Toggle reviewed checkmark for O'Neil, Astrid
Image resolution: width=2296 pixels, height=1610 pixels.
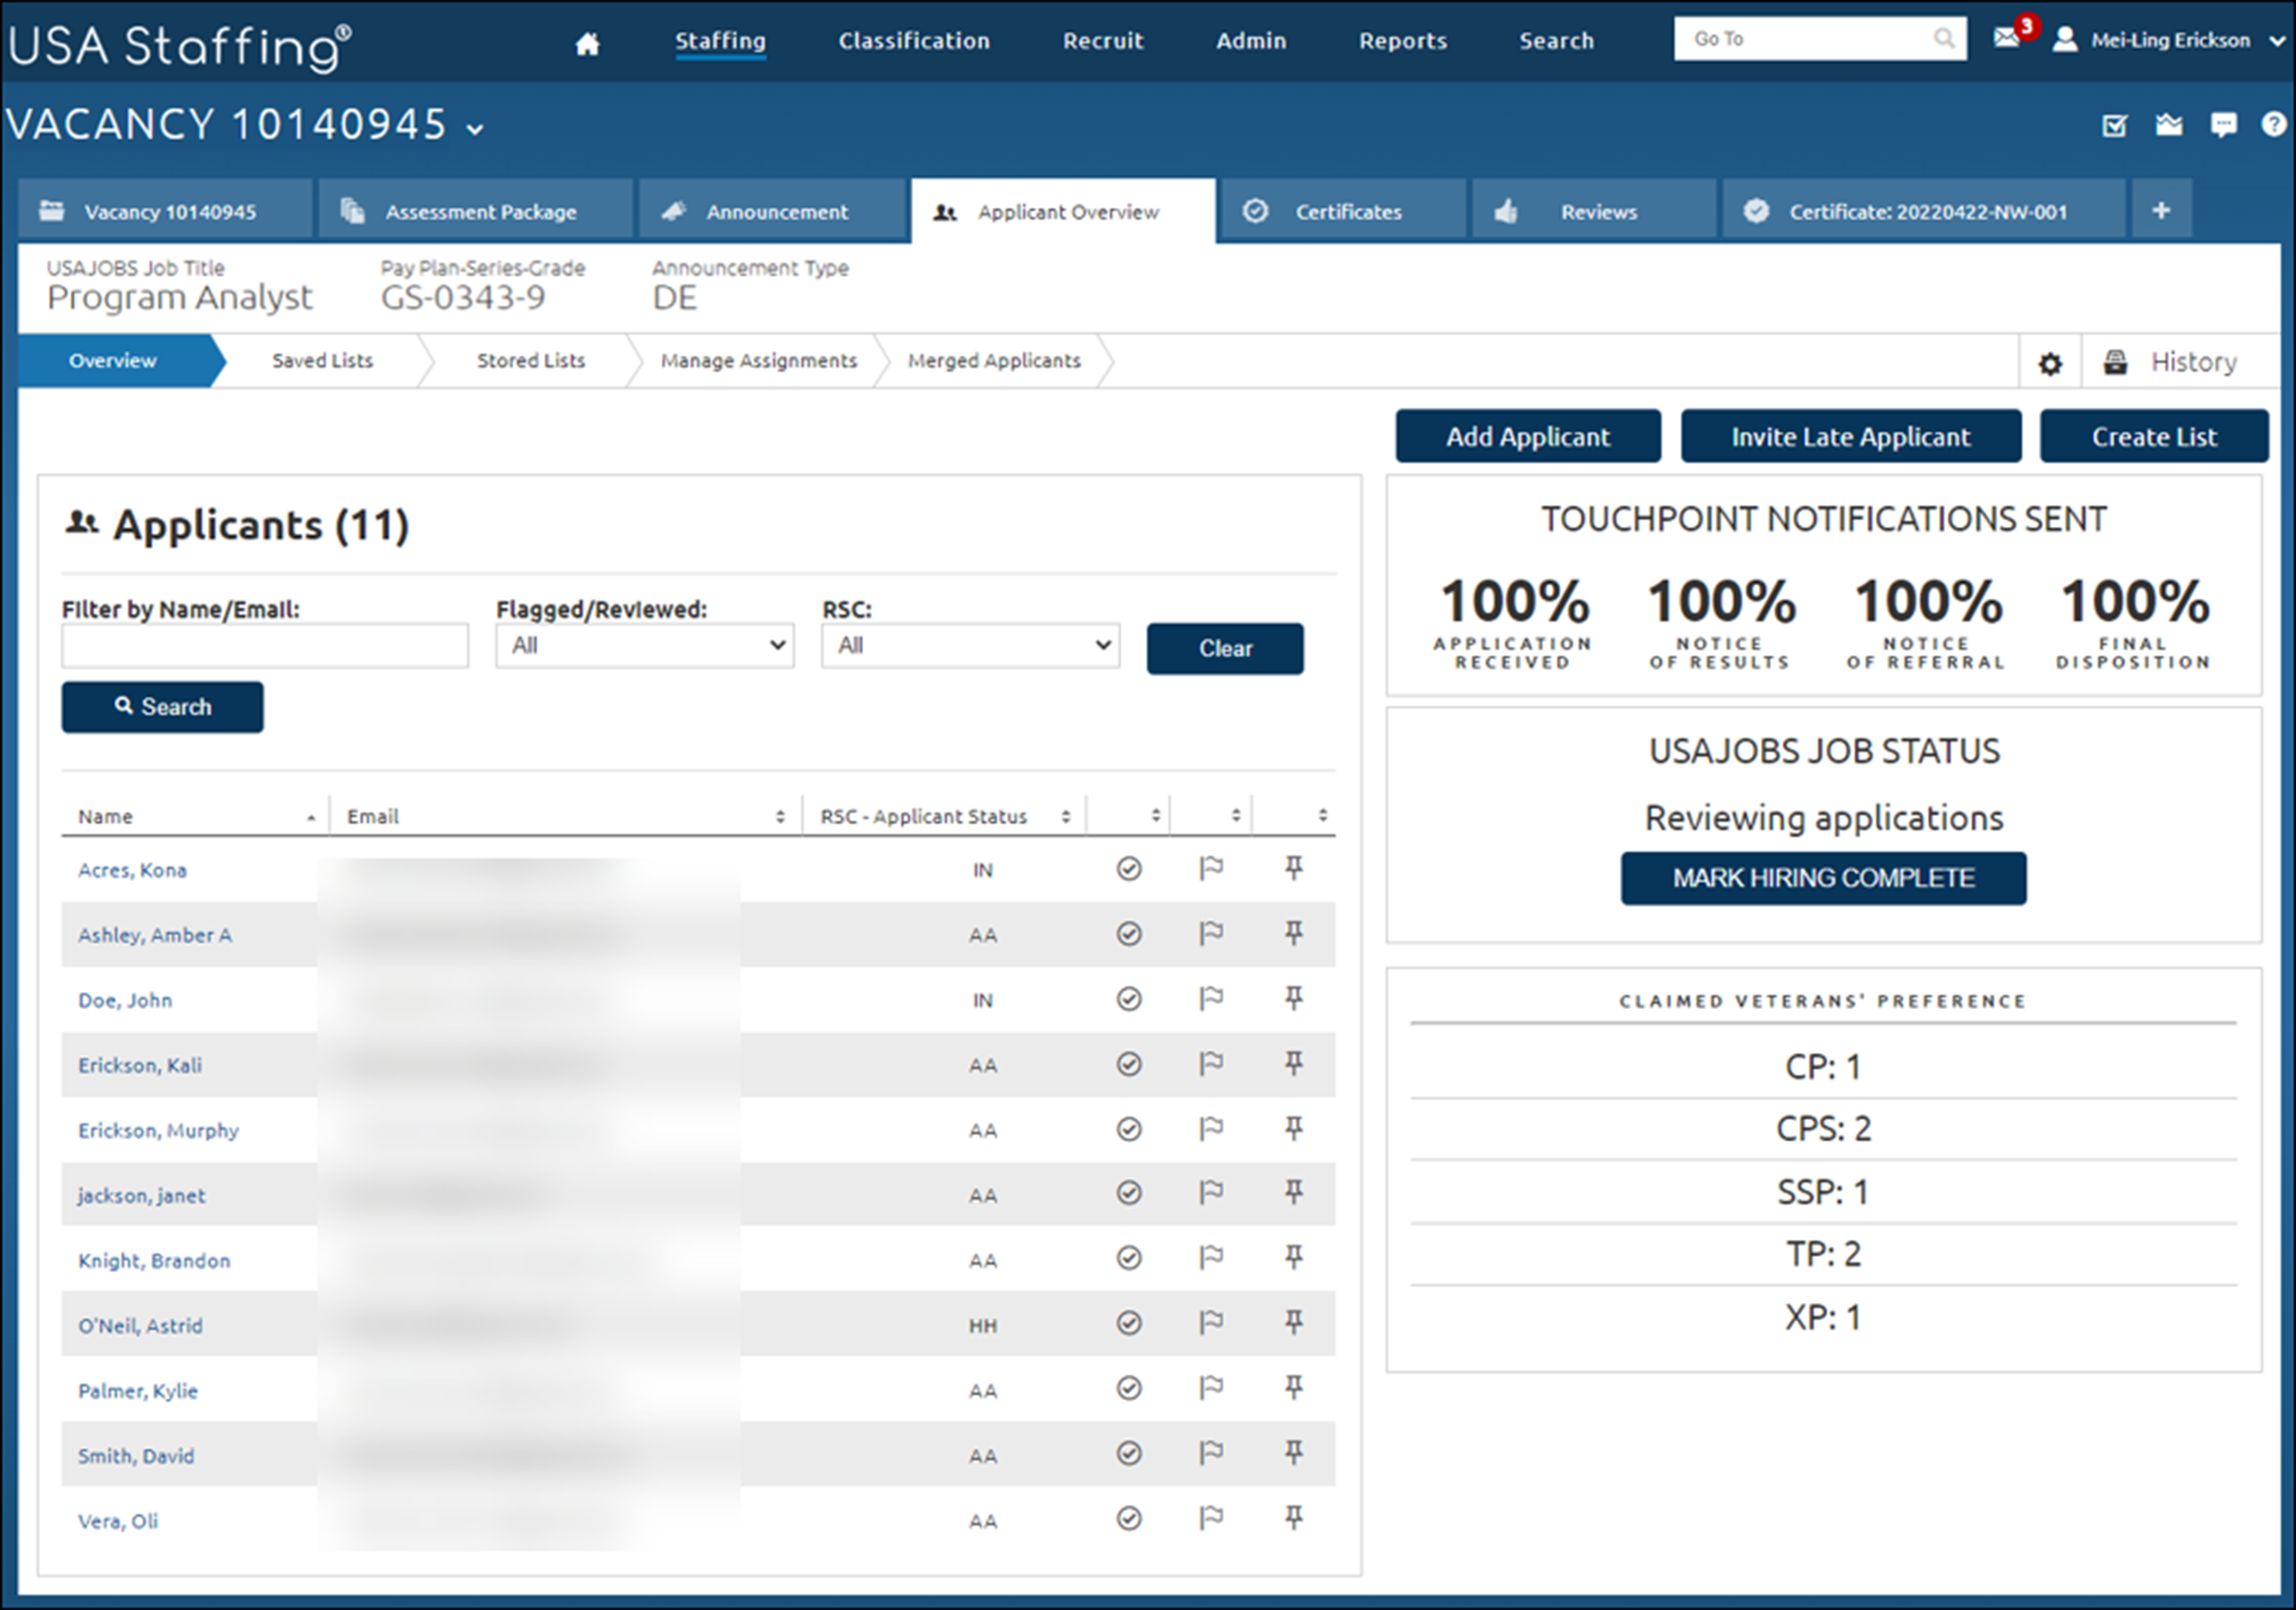[1129, 1324]
